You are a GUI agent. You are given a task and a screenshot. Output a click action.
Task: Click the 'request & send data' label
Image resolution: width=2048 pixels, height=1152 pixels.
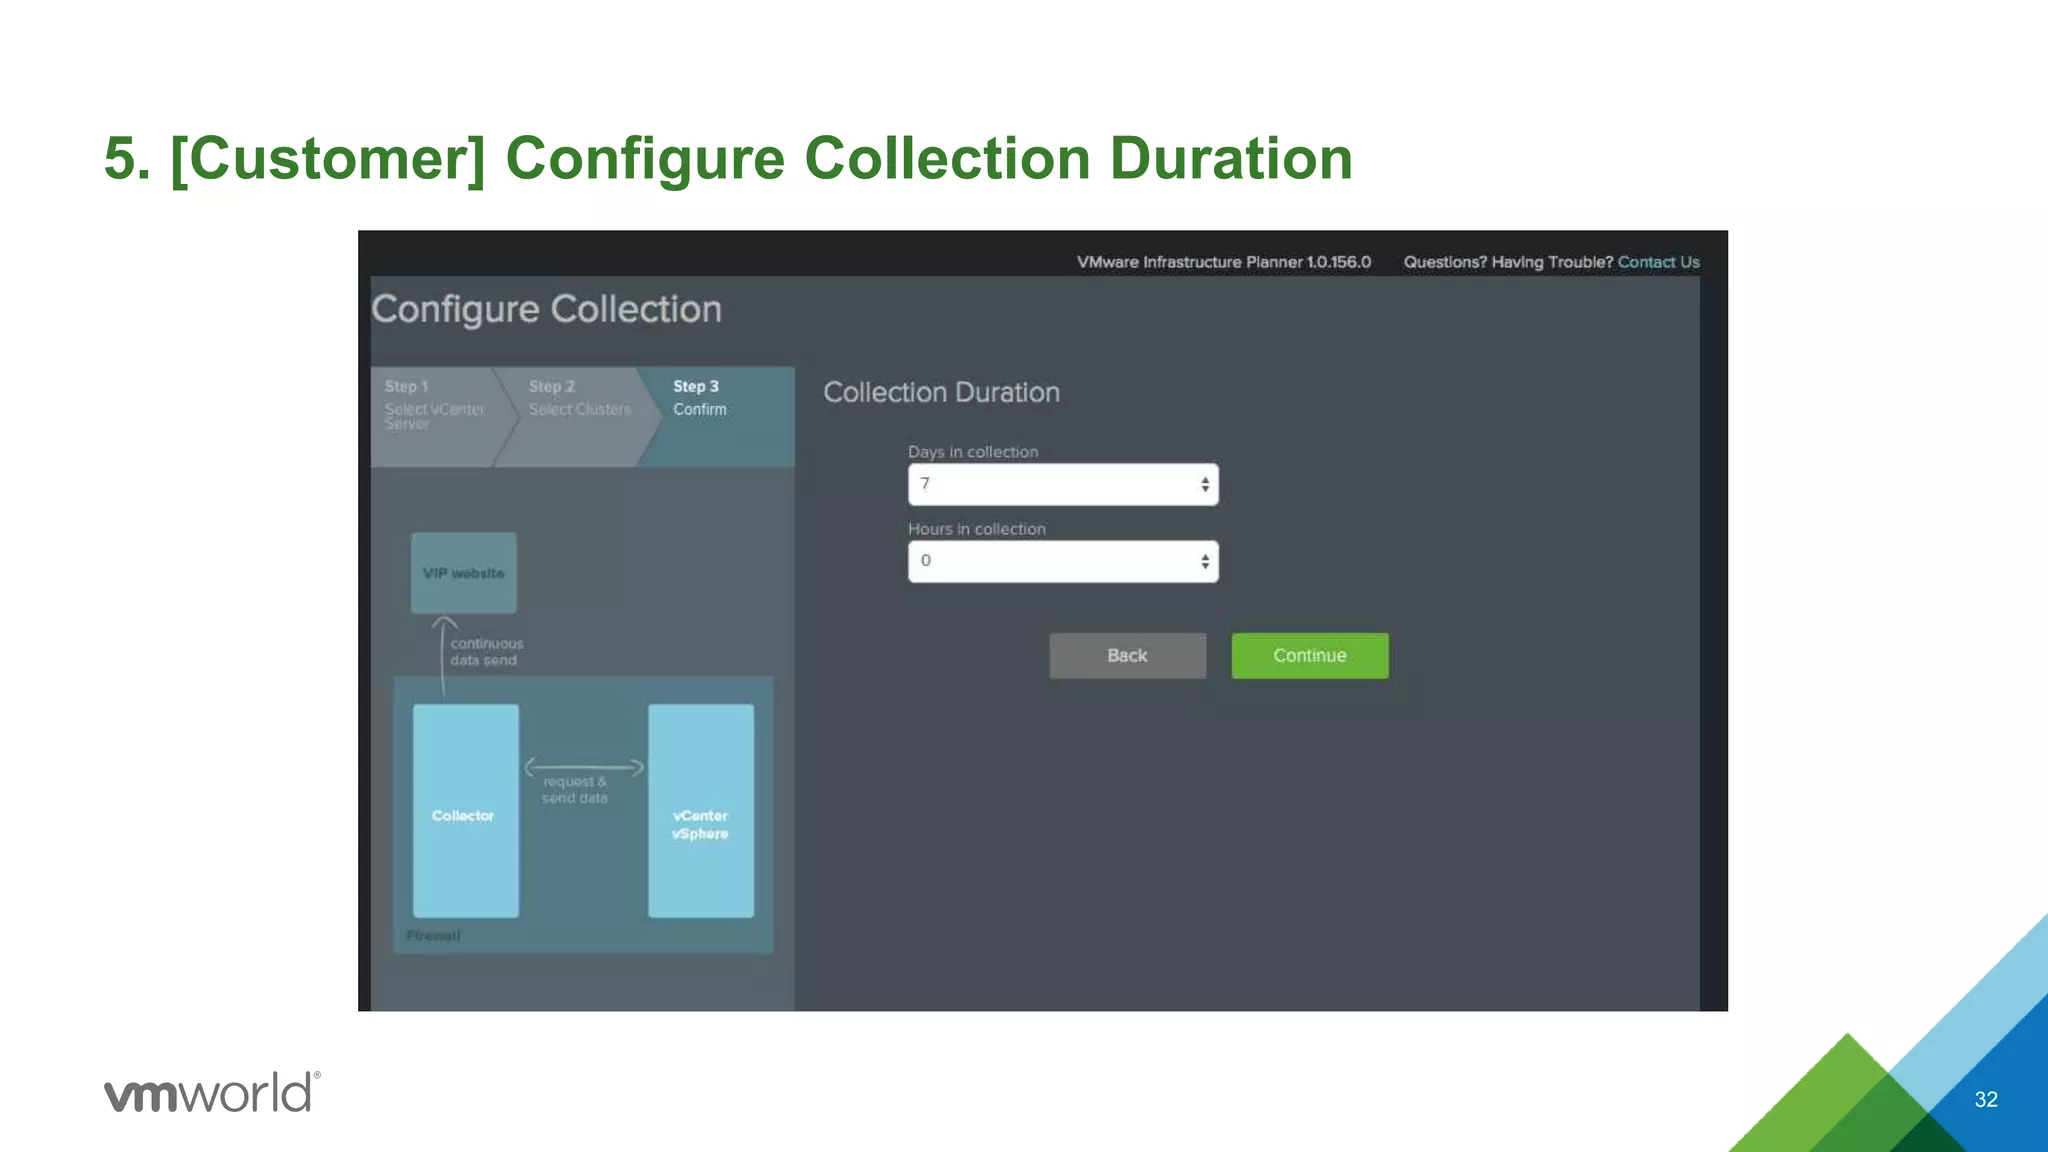tap(575, 790)
